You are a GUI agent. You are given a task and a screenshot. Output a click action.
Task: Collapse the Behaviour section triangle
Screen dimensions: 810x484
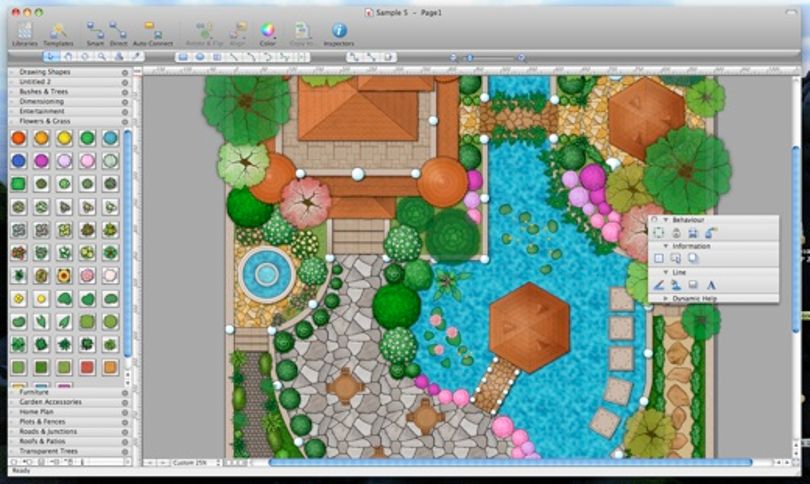tap(666, 220)
